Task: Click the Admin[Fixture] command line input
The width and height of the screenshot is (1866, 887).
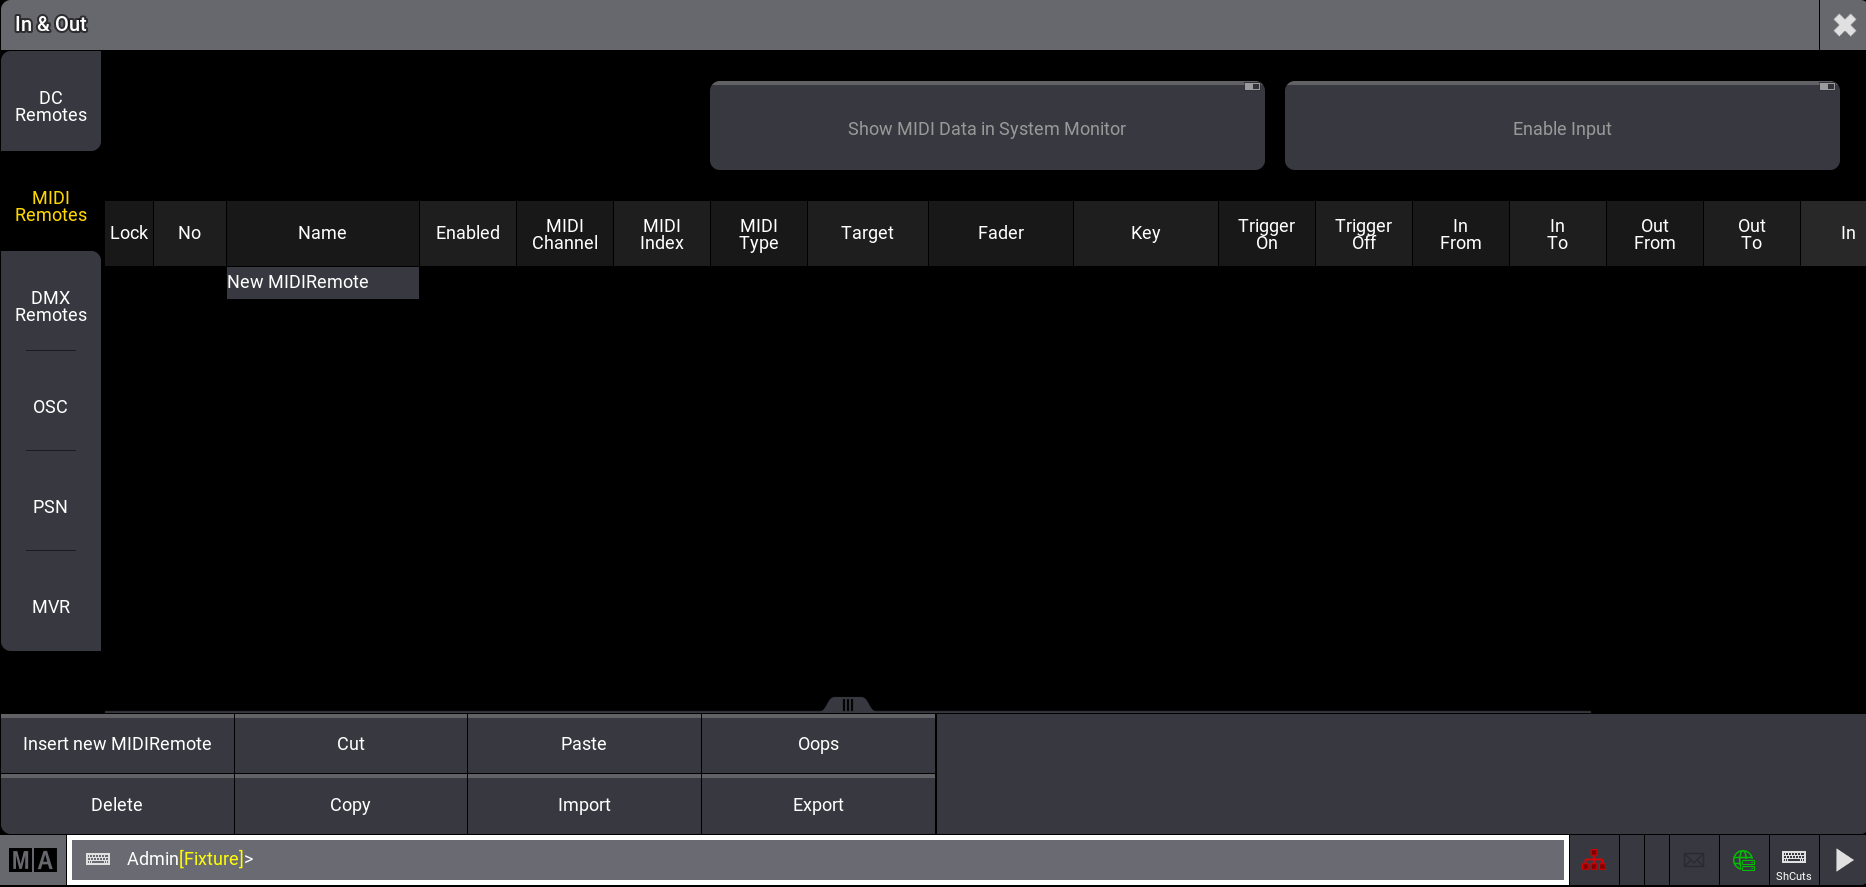Action: pyautogui.click(x=800, y=859)
